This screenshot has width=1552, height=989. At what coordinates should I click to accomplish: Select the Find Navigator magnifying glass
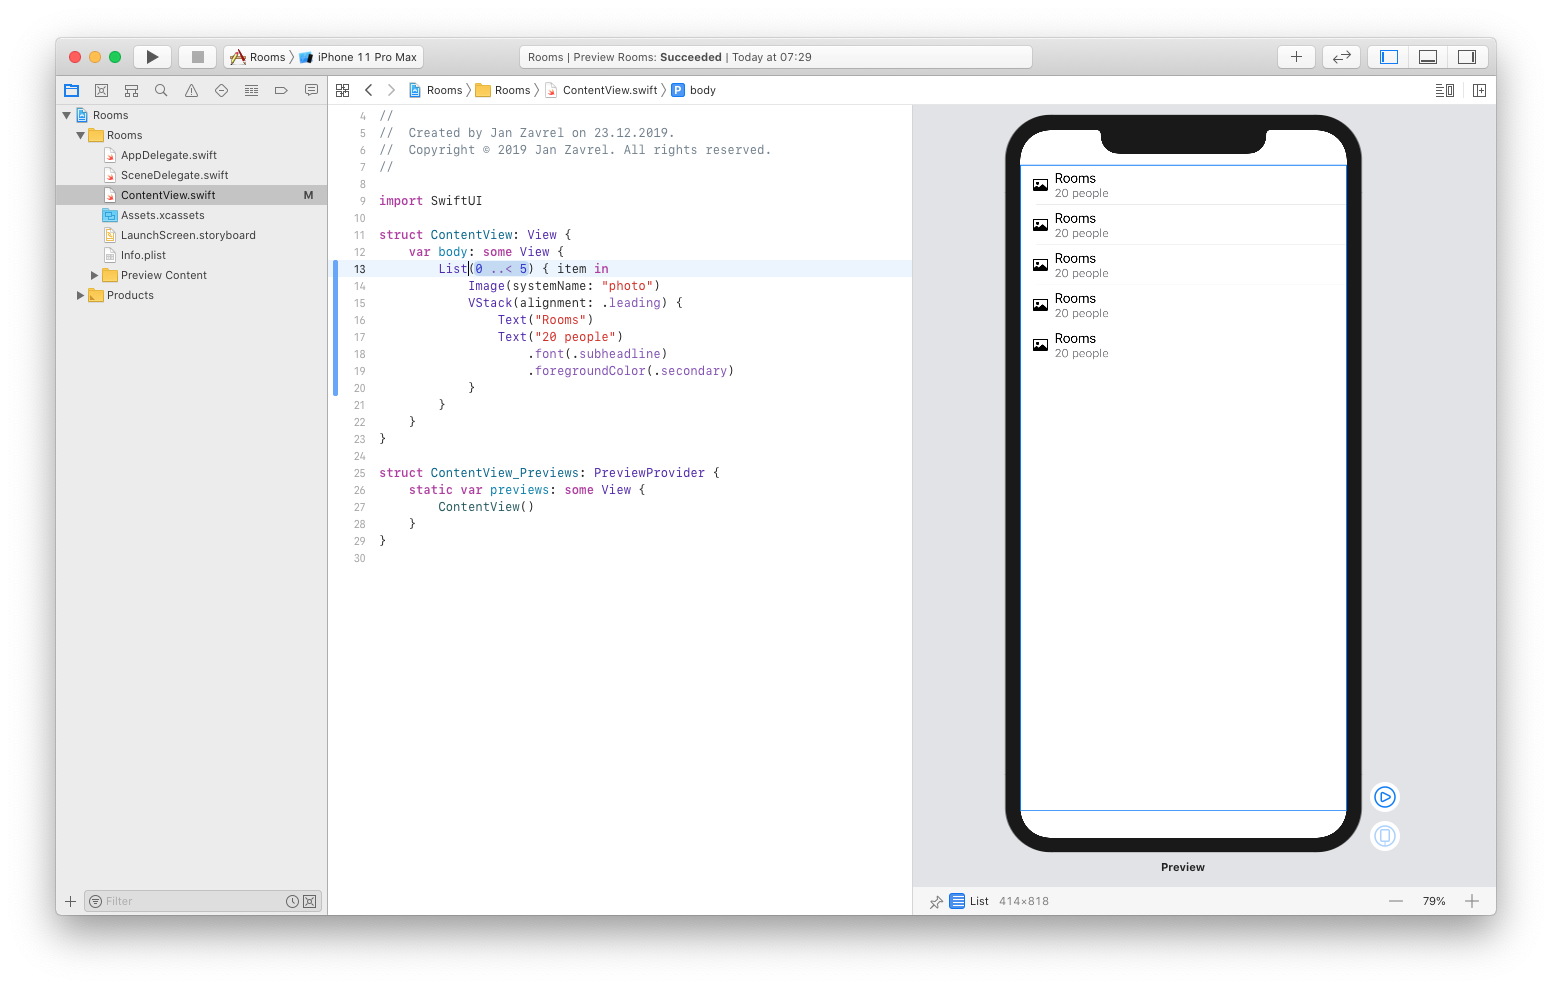pos(161,90)
